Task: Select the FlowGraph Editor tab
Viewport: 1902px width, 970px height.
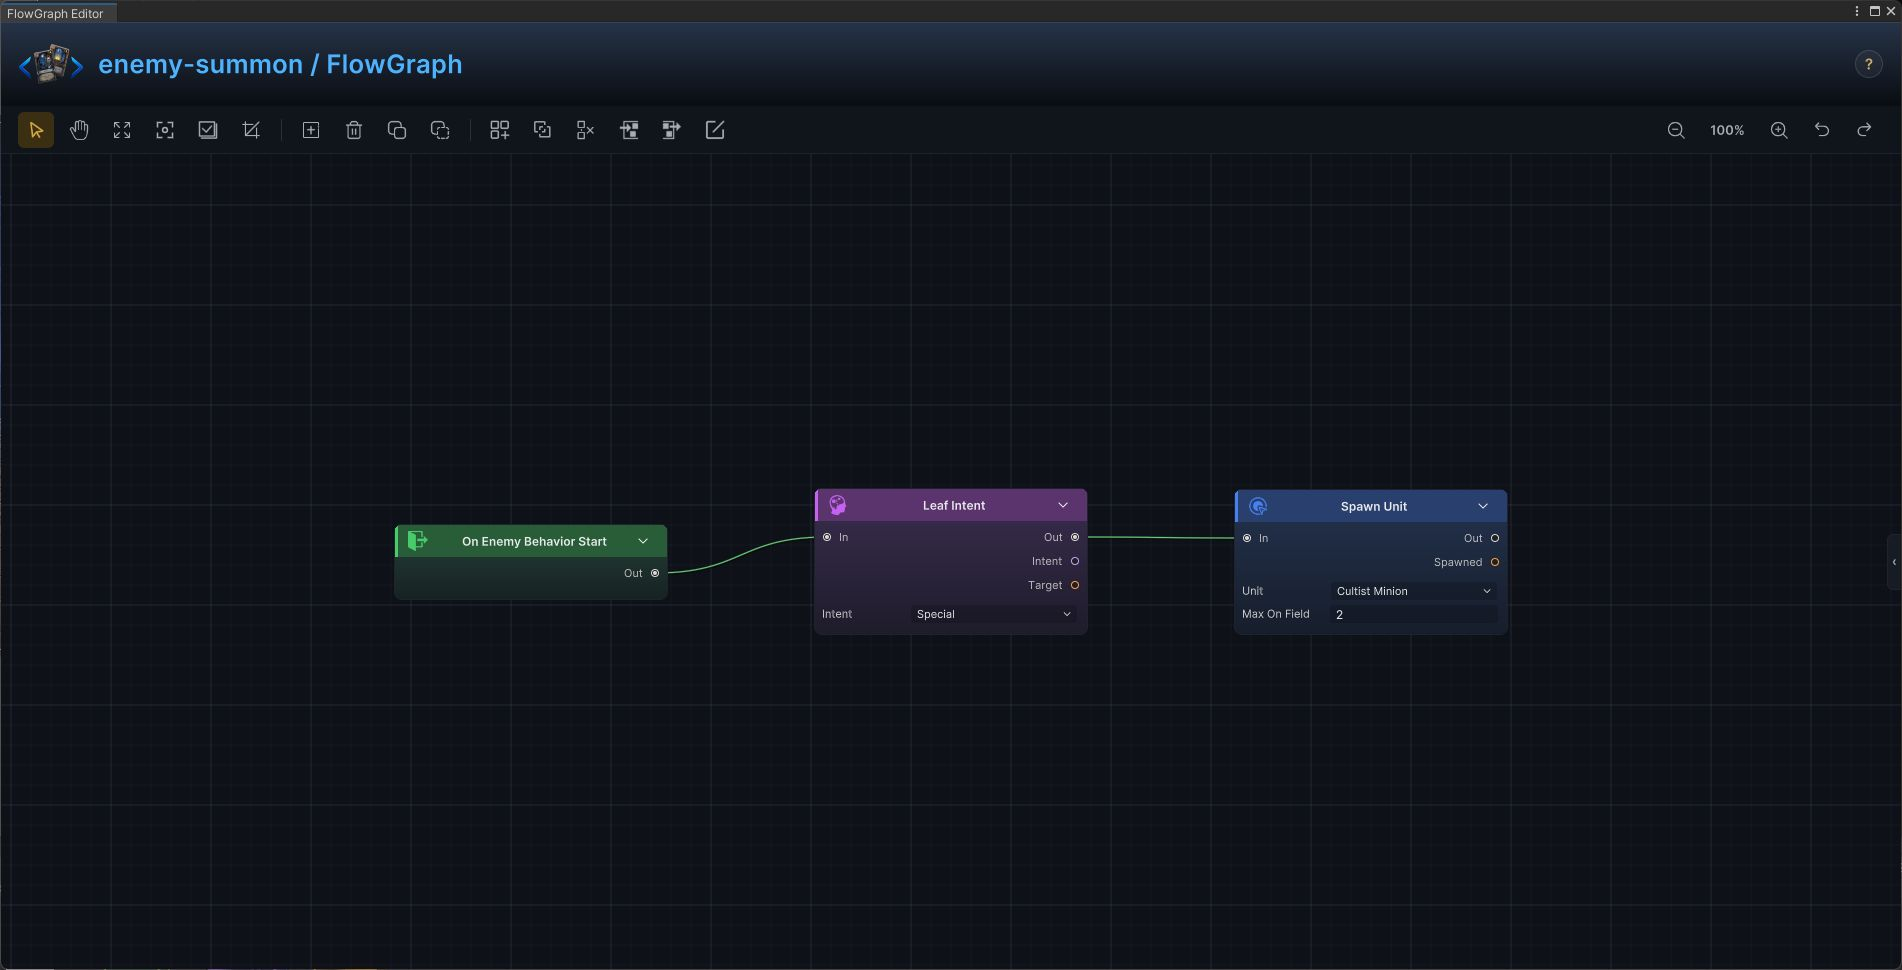Action: tap(56, 13)
